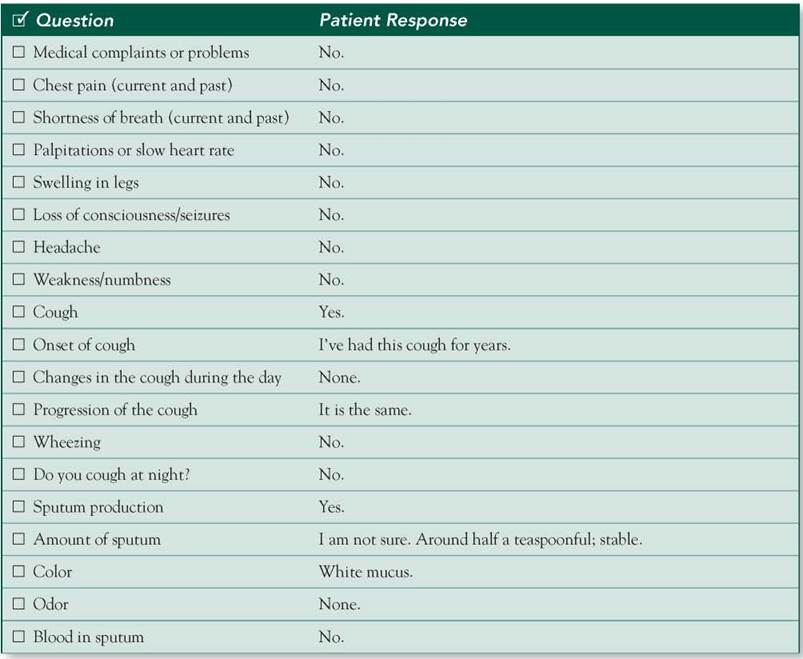Check the Headache checkbox
Image resolution: width=803 pixels, height=659 pixels.
(18, 247)
